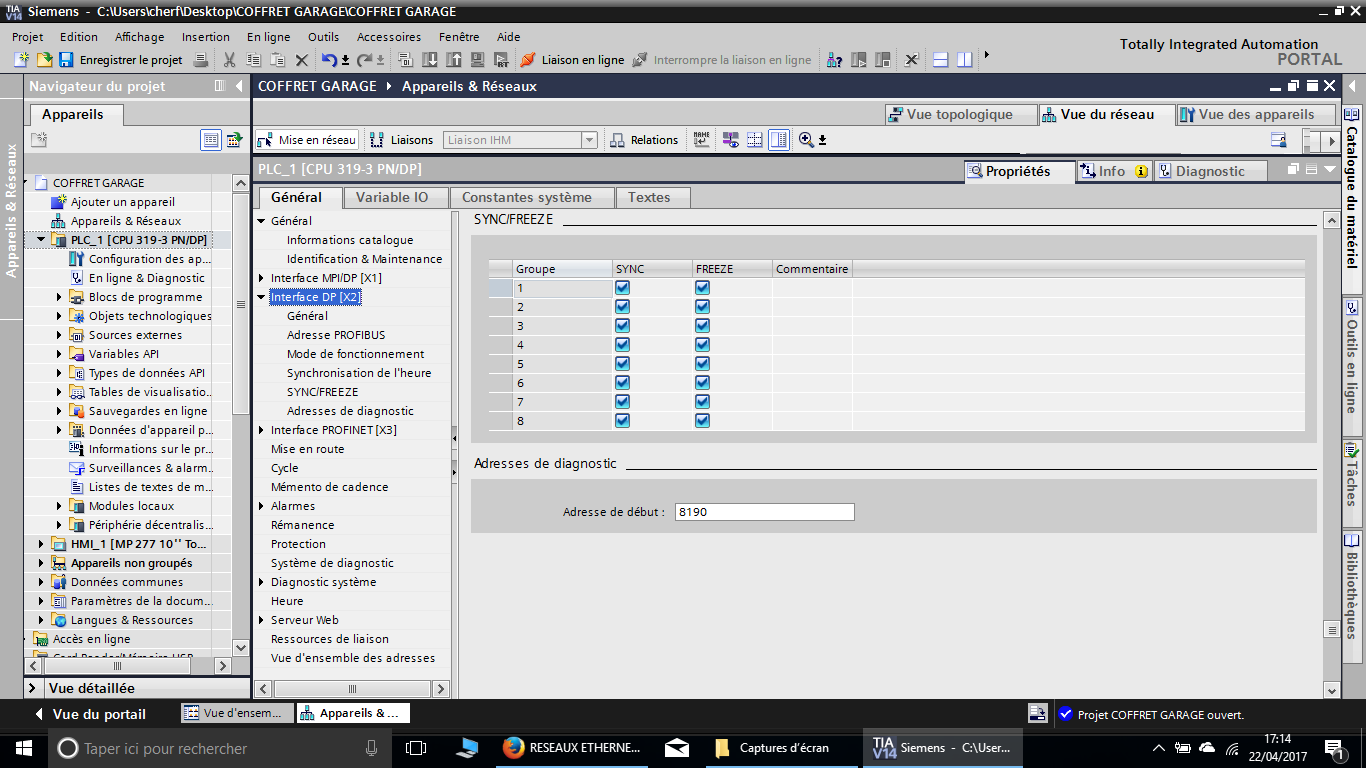Screen dimensions: 1366x768
Task: Uncheck SYNC for group 1
Action: (x=623, y=288)
